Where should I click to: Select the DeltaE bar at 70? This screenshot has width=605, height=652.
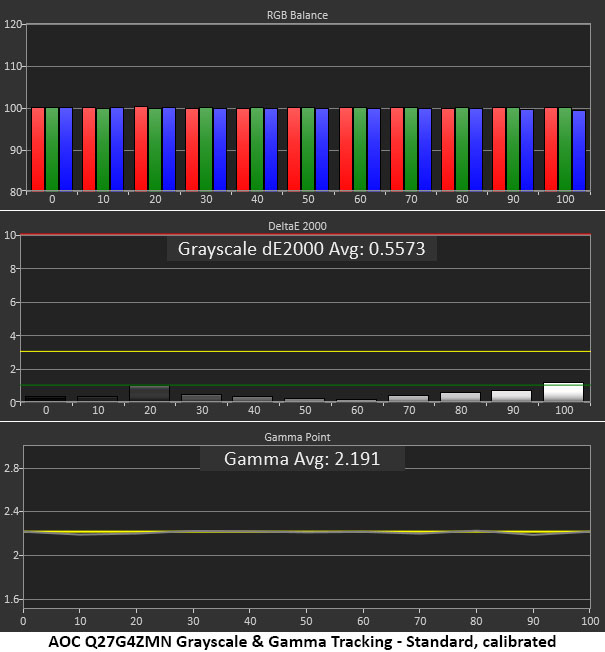pyautogui.click(x=408, y=398)
